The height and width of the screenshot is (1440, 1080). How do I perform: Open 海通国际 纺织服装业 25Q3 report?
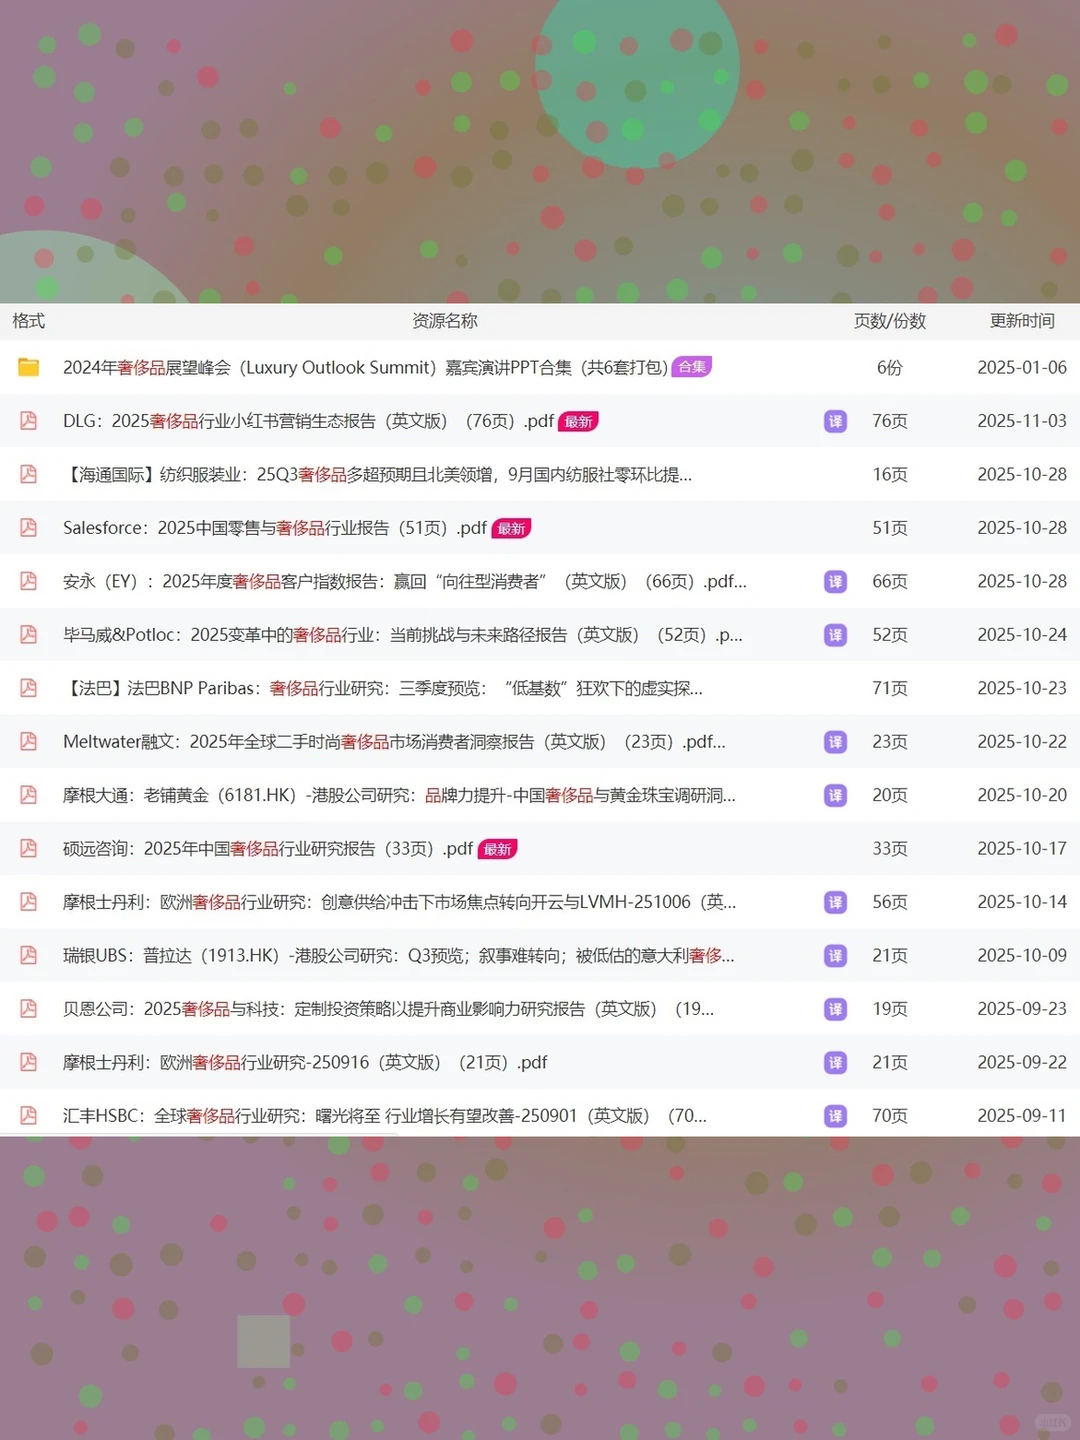click(377, 474)
